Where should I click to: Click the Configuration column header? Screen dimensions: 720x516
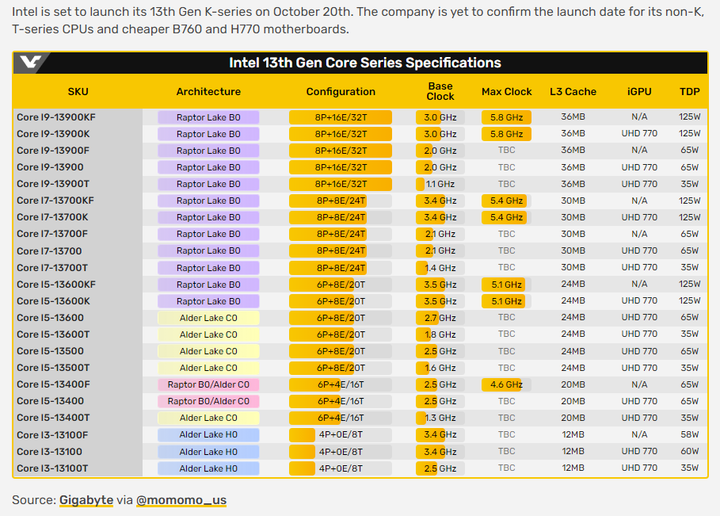point(341,91)
